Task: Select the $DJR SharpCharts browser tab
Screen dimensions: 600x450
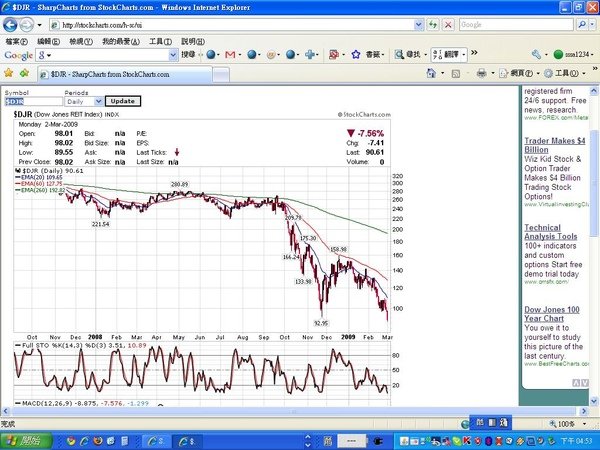Action: (x=125, y=74)
